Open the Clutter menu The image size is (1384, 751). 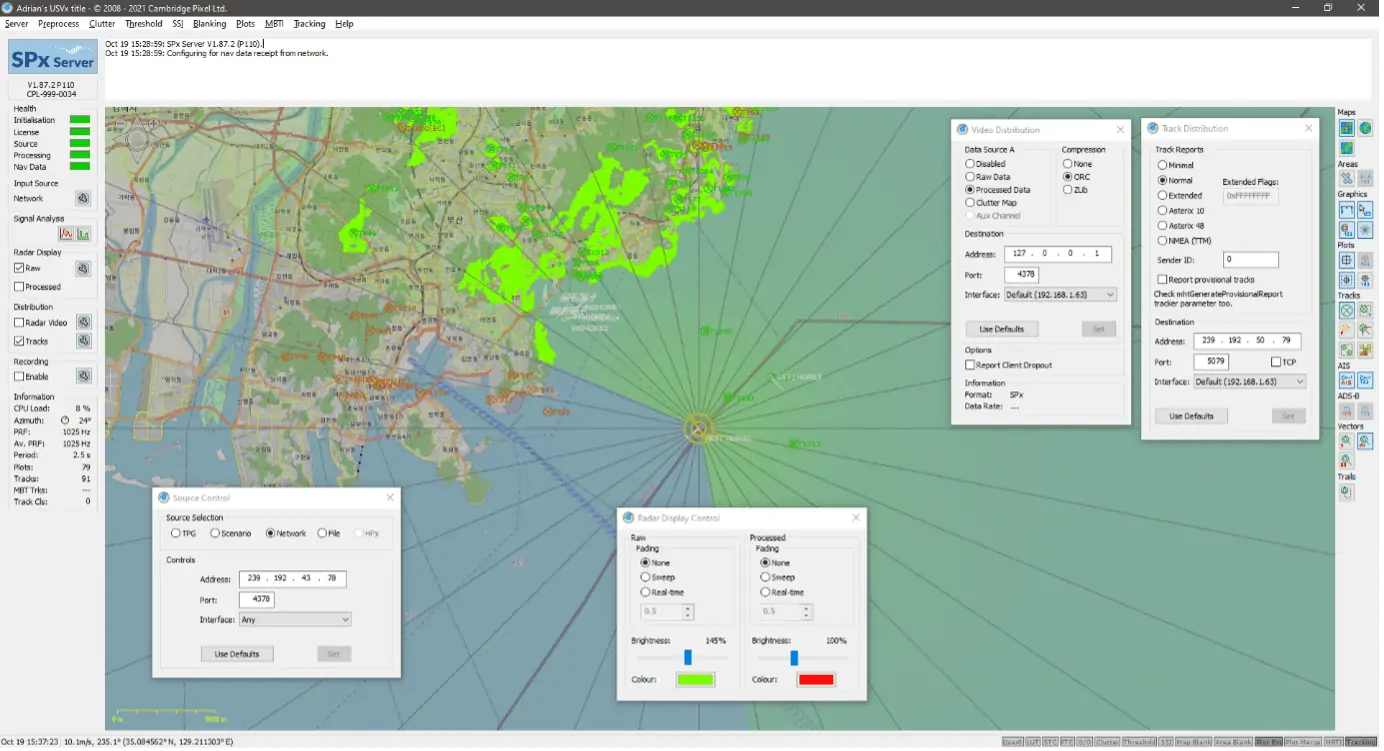102,24
